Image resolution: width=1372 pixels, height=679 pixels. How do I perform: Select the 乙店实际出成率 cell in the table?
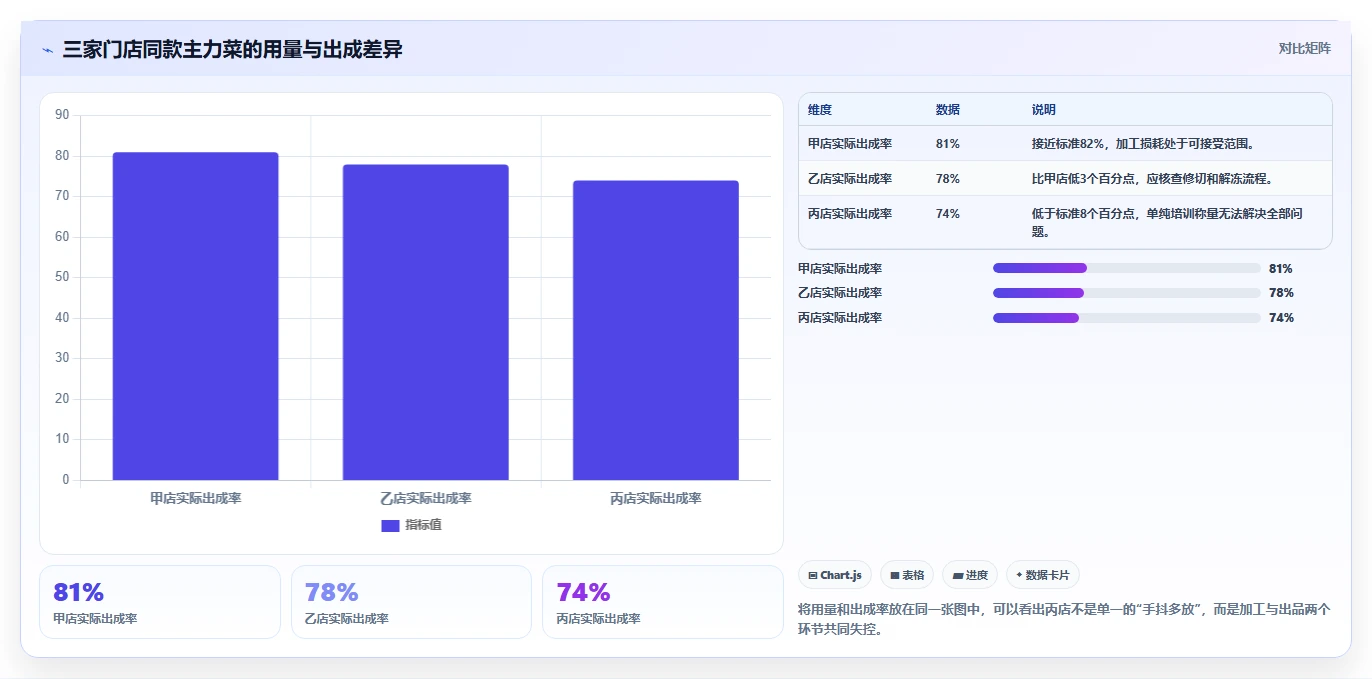850,179
